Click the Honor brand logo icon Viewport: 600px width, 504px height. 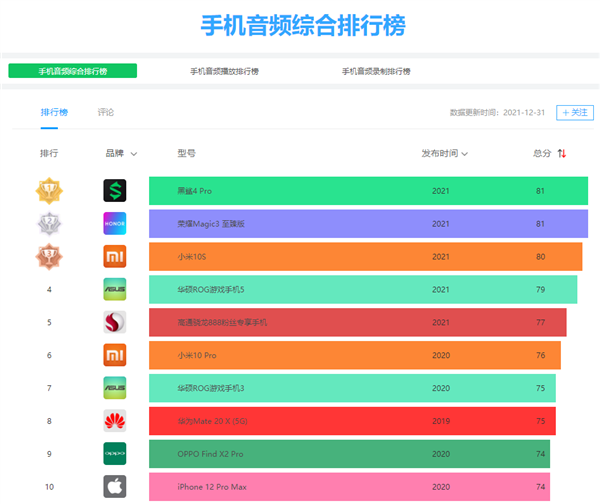coord(115,223)
